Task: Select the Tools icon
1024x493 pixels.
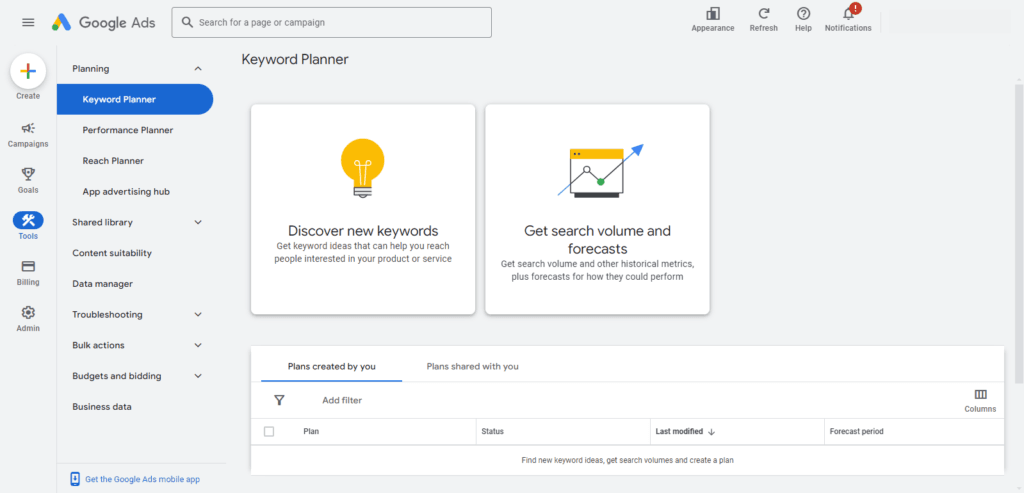Action: 28,220
